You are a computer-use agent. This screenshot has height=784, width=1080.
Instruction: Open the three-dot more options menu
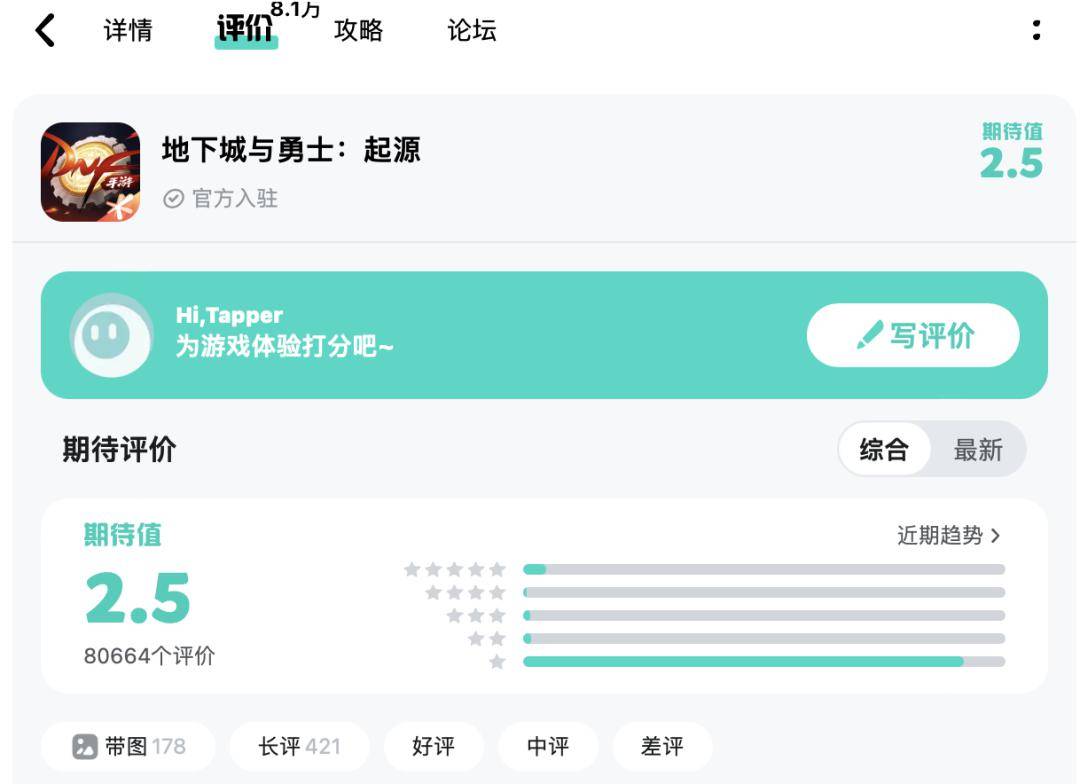tap(1036, 30)
